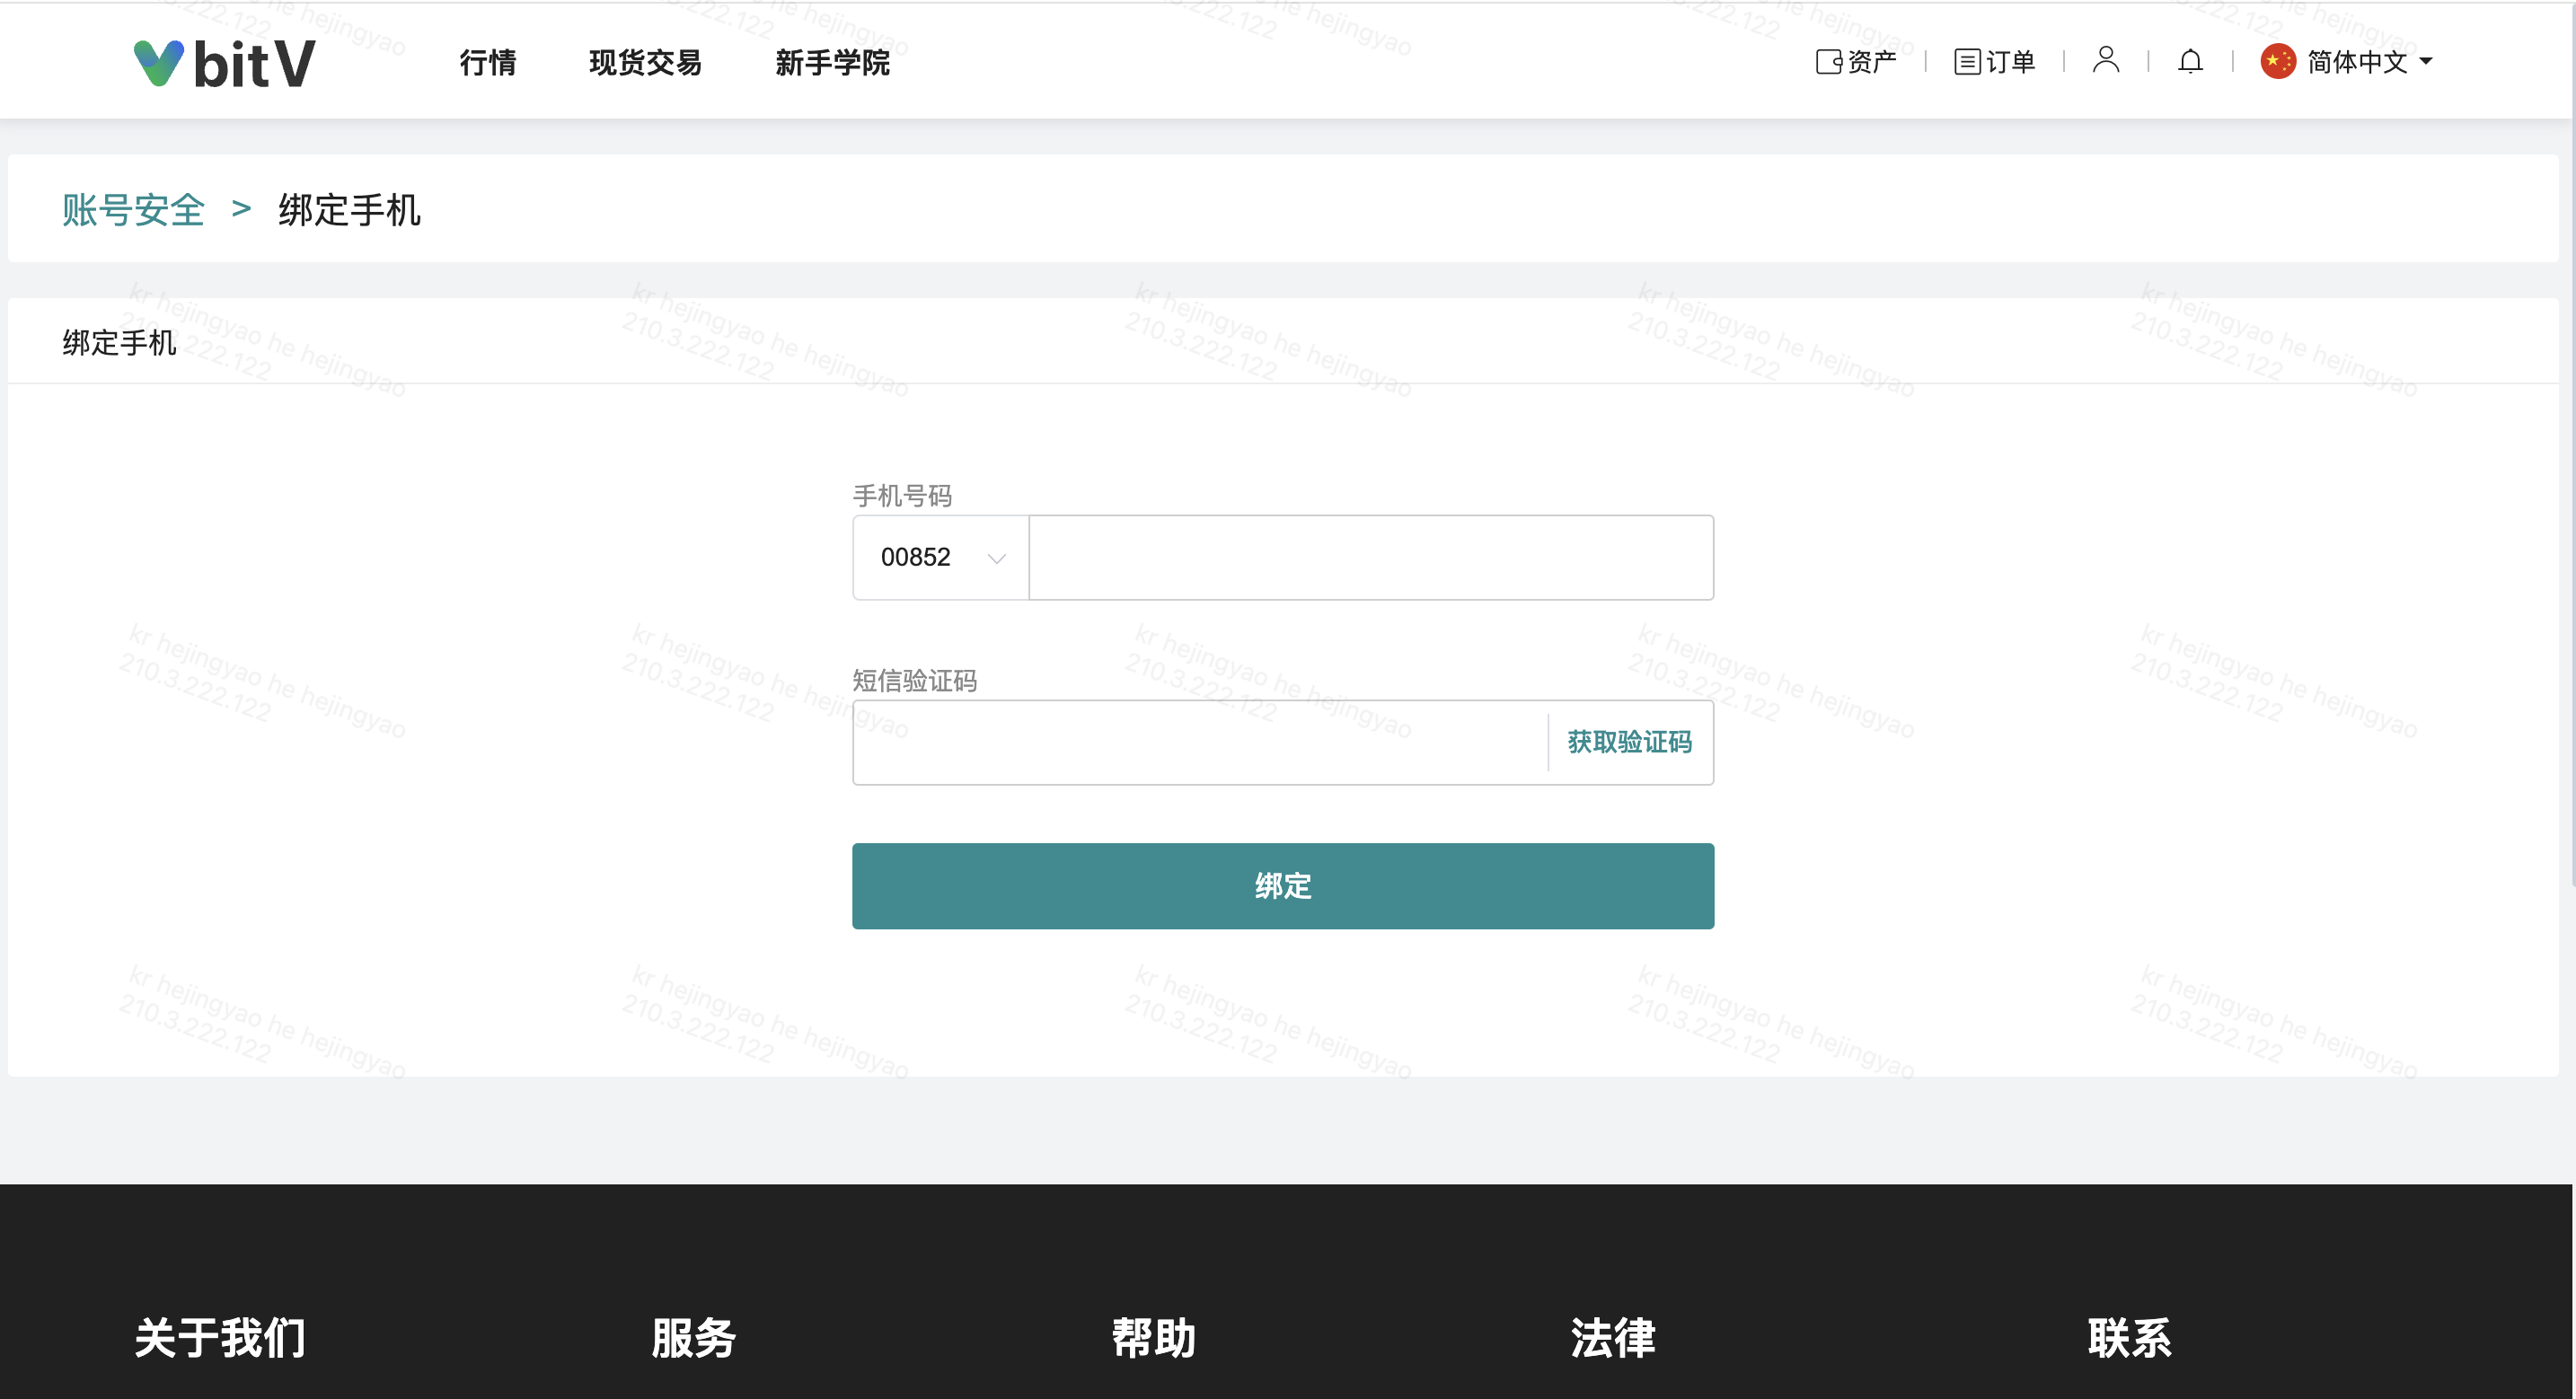Focus the 短信验证码 input field
The image size is (2576, 1399).
(1198, 742)
